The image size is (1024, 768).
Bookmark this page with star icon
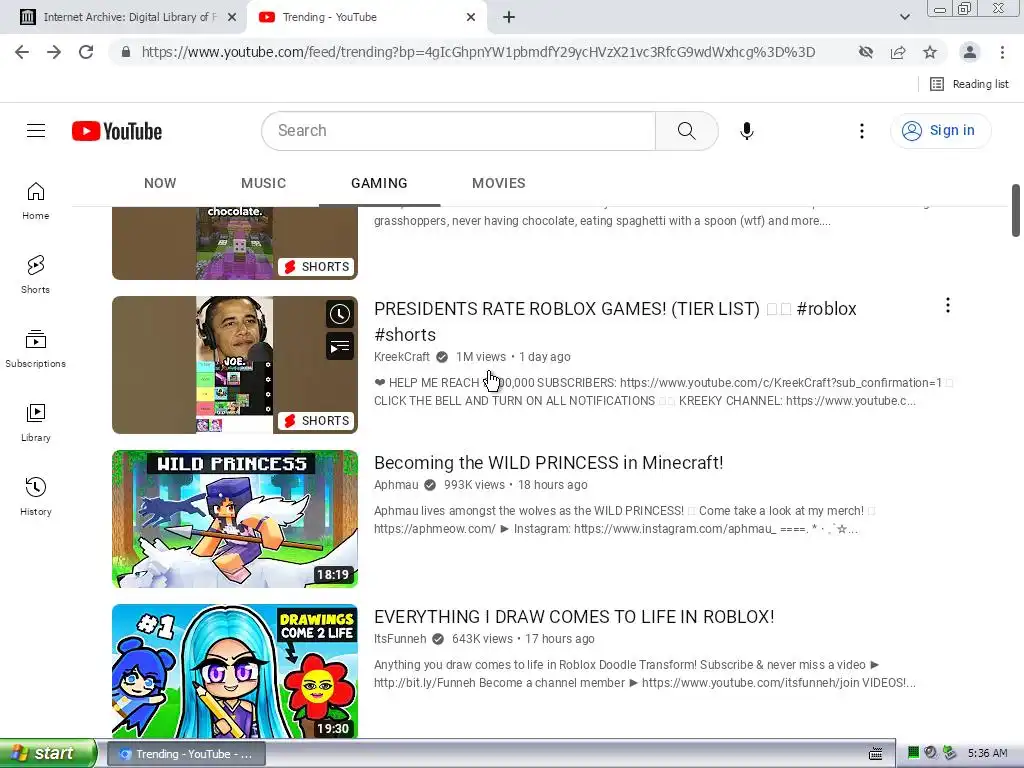tap(930, 52)
